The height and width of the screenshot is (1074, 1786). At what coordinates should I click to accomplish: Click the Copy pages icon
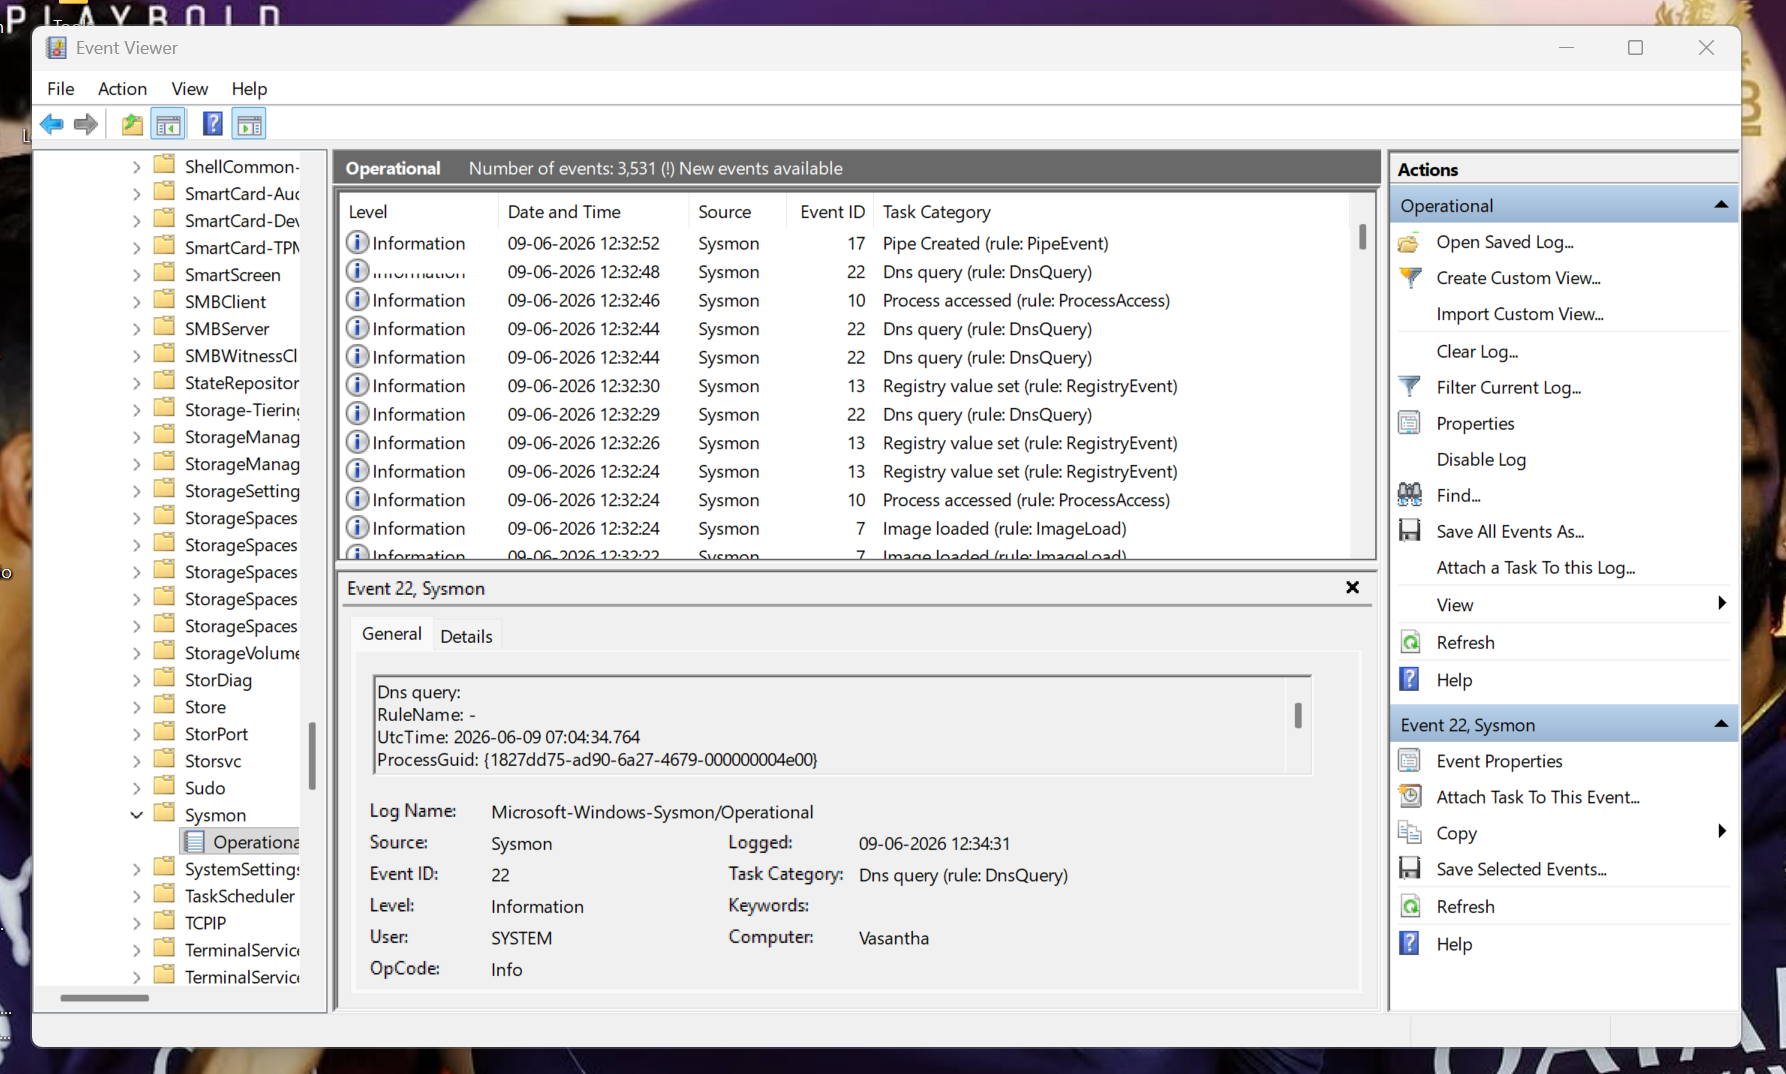[1410, 833]
